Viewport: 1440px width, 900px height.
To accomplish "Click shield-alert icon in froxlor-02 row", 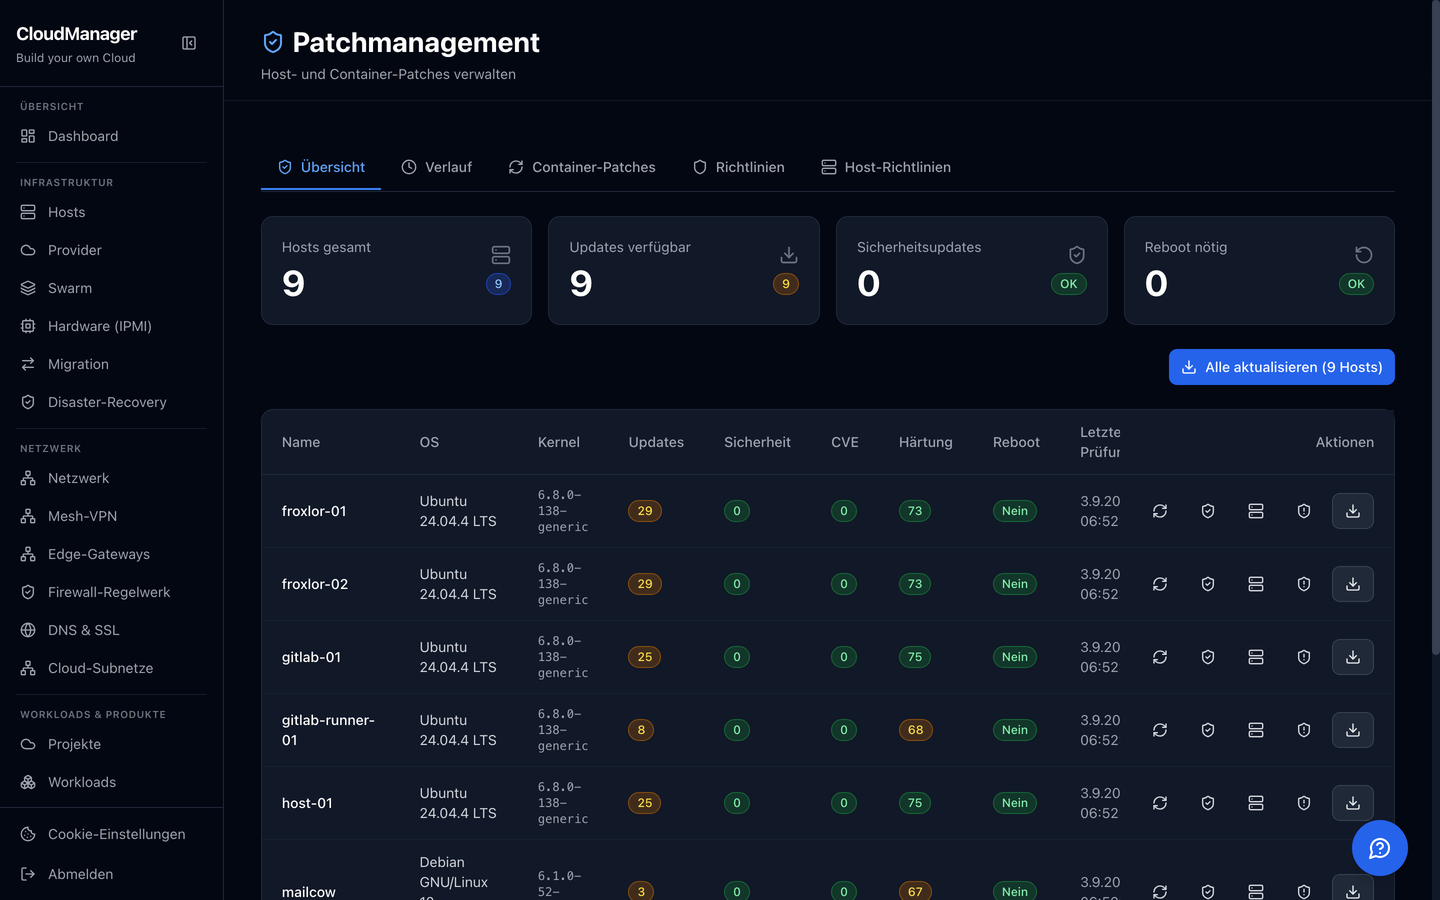I will click(1304, 584).
